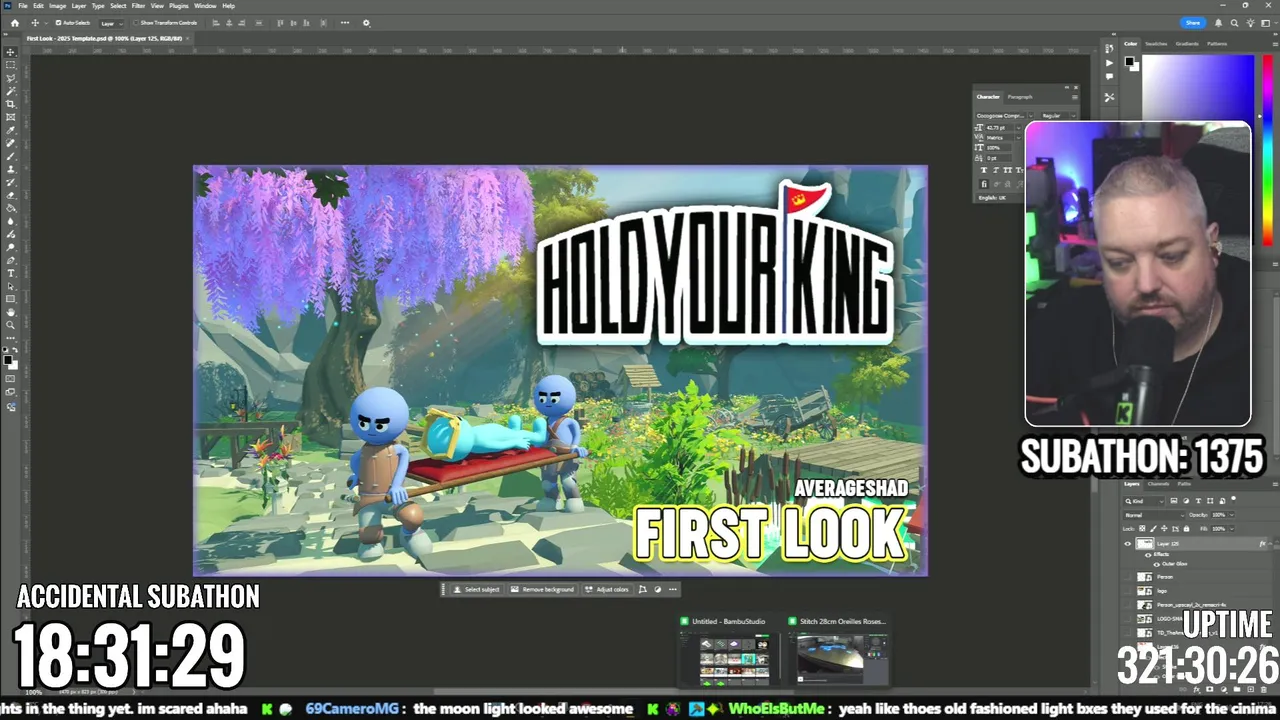Close the First Look document tab

click(187, 38)
